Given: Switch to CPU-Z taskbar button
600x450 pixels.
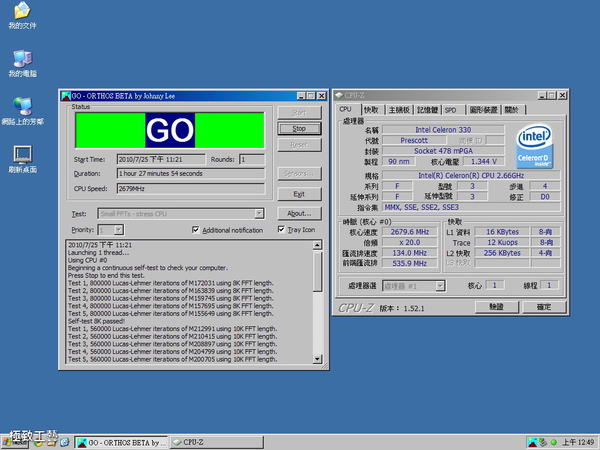Looking at the screenshot, I should coord(217,443).
